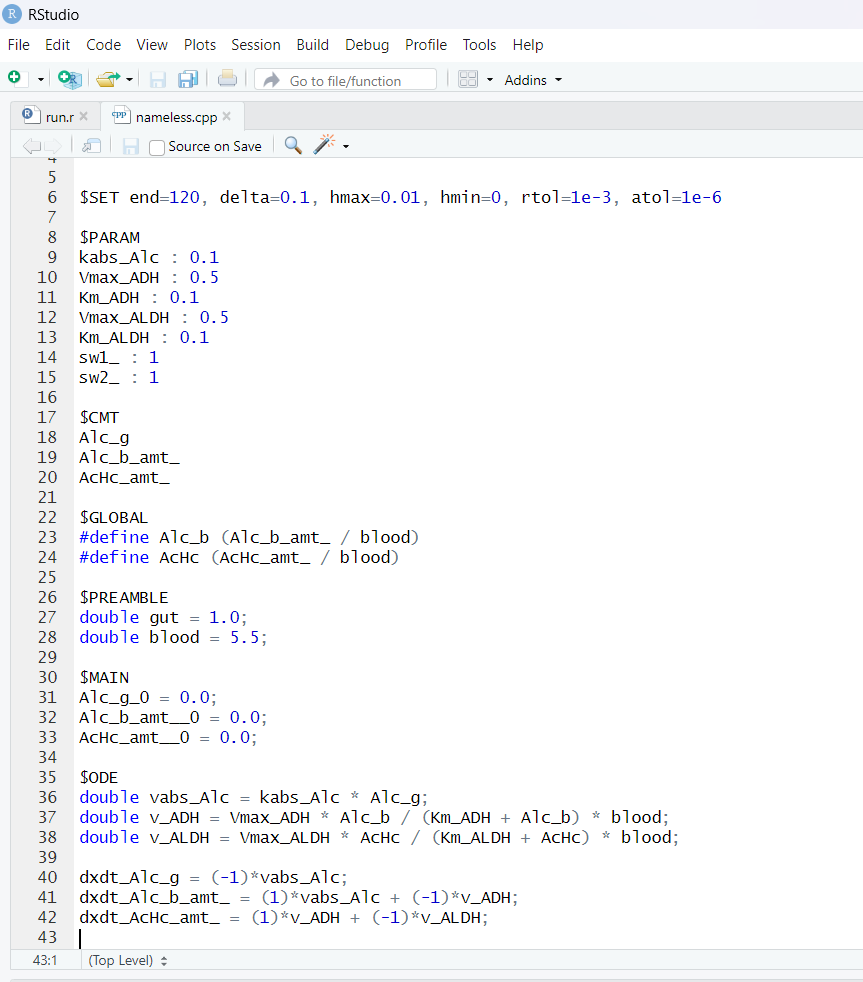Close the run.r tab

(x=83, y=116)
